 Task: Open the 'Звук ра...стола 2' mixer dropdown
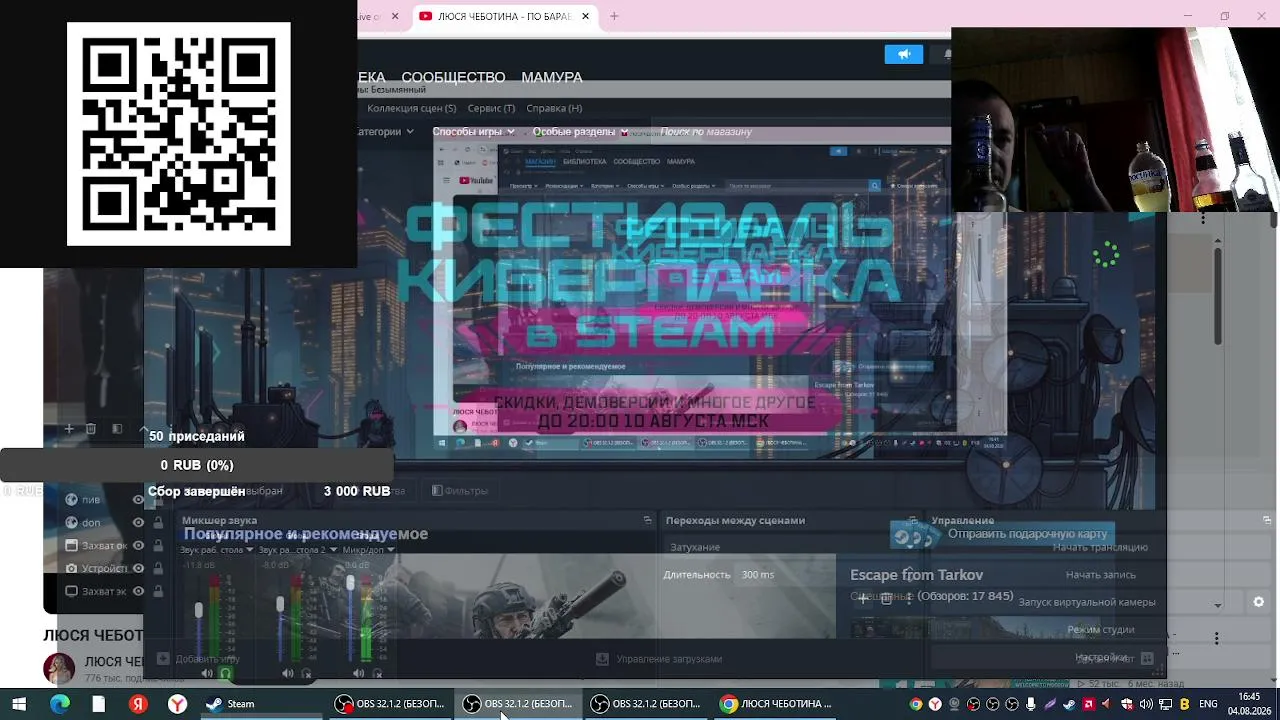pos(333,549)
